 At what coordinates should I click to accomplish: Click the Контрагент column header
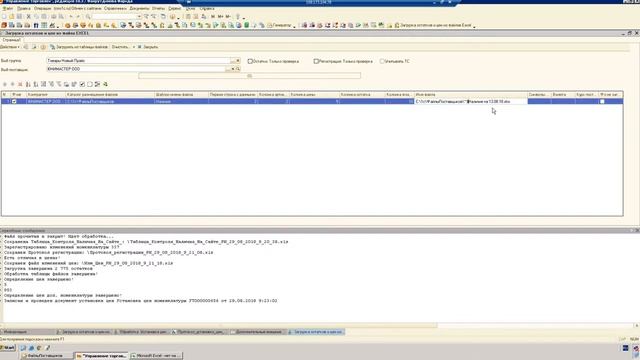tap(45, 94)
